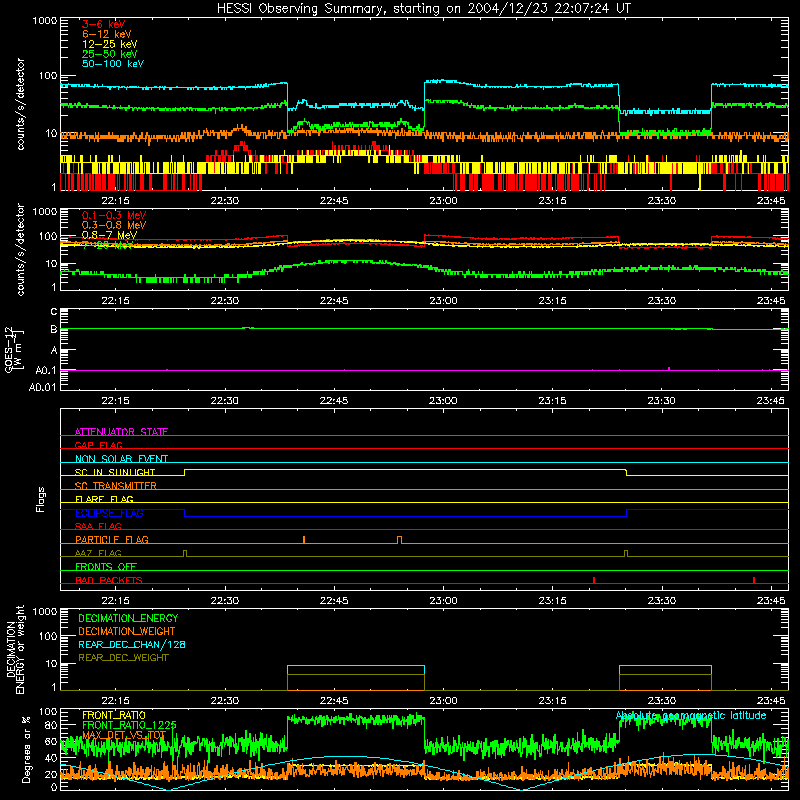Screen dimensions: 800x800
Task: Click the SC_IN_SUNLIGHT rising step edge
Action: 185,472
